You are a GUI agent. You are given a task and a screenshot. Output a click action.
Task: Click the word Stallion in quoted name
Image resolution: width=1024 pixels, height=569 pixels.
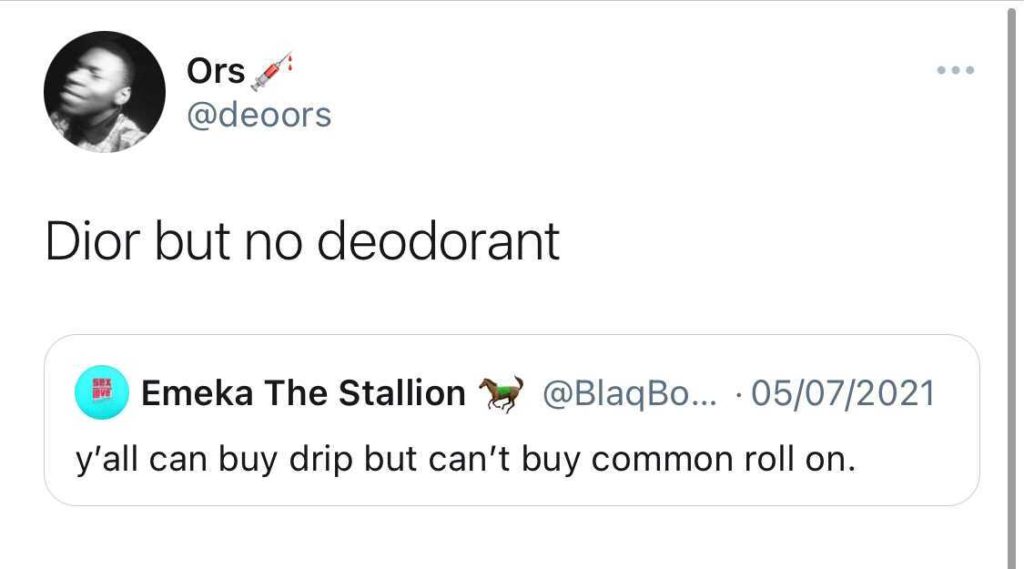point(402,393)
